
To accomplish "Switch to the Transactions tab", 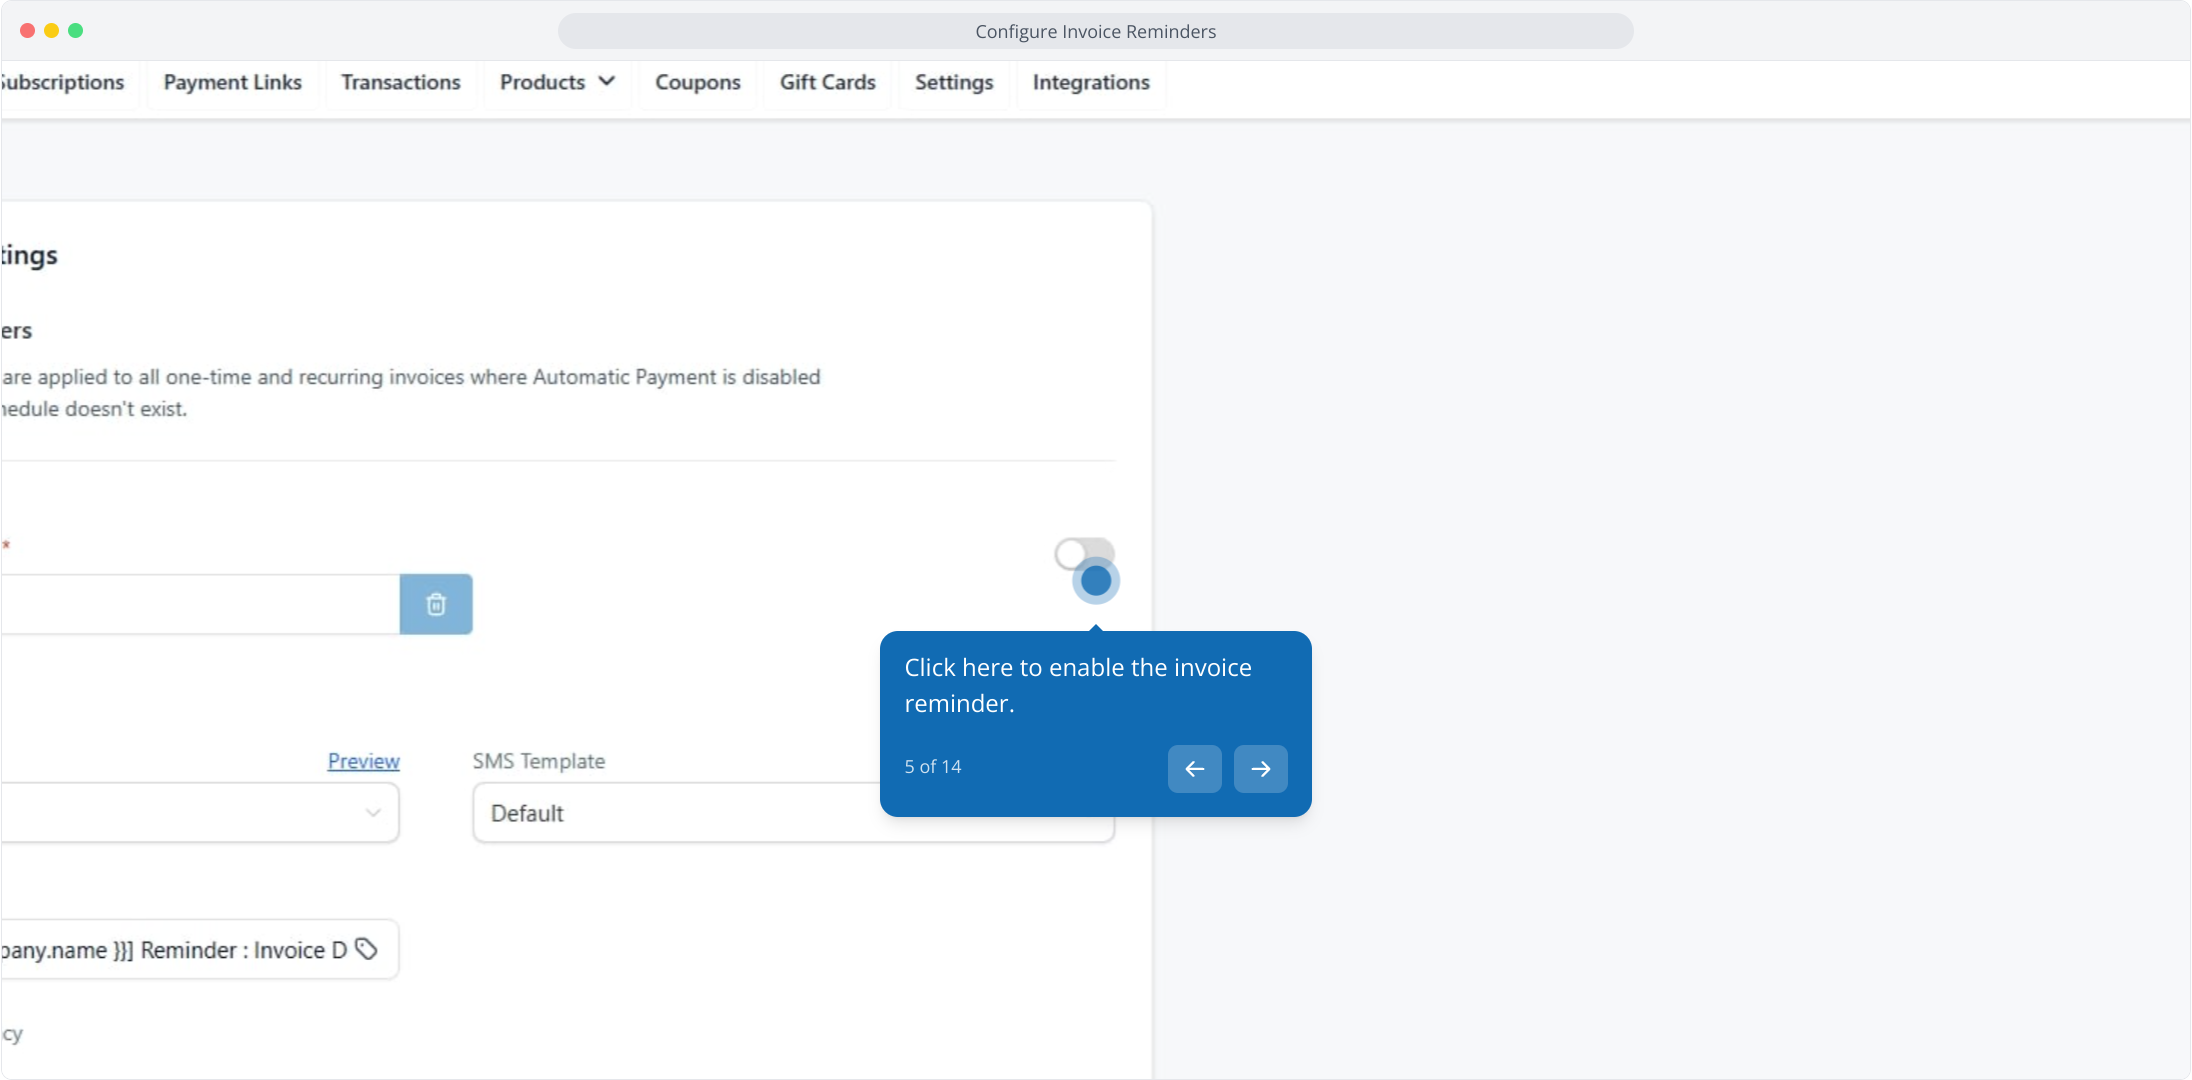I will pos(400,83).
